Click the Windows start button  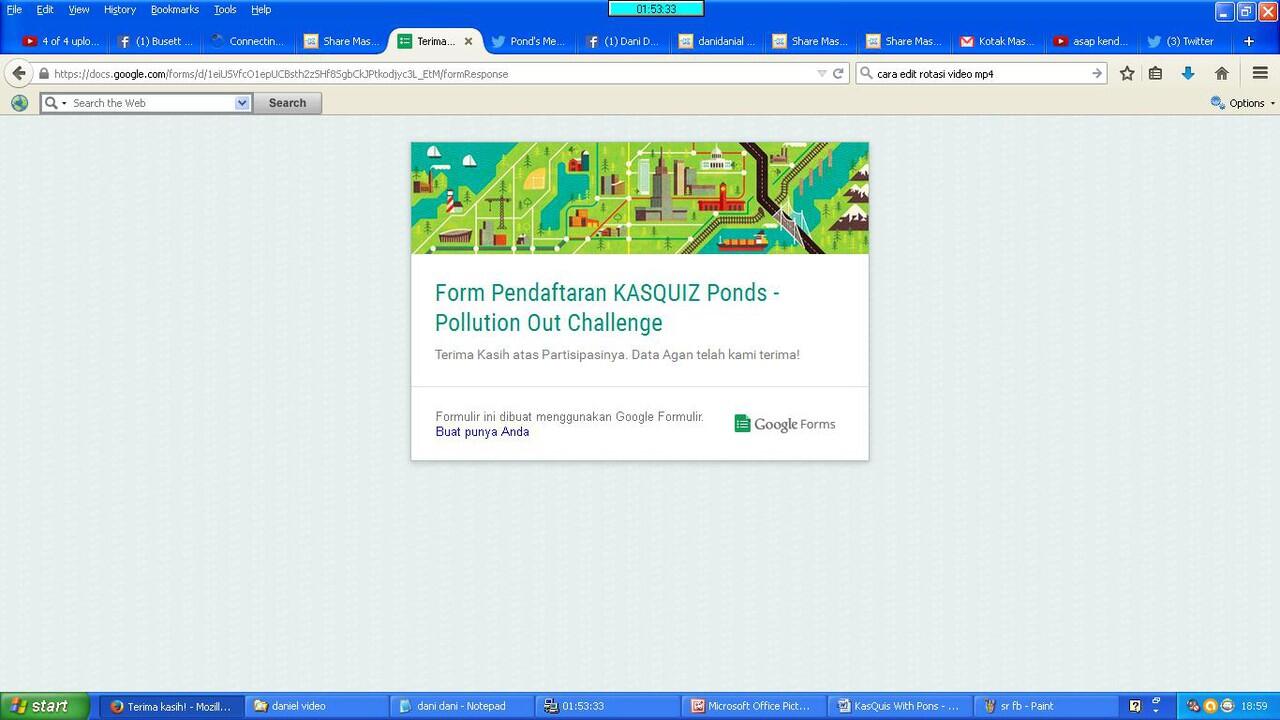click(x=45, y=706)
